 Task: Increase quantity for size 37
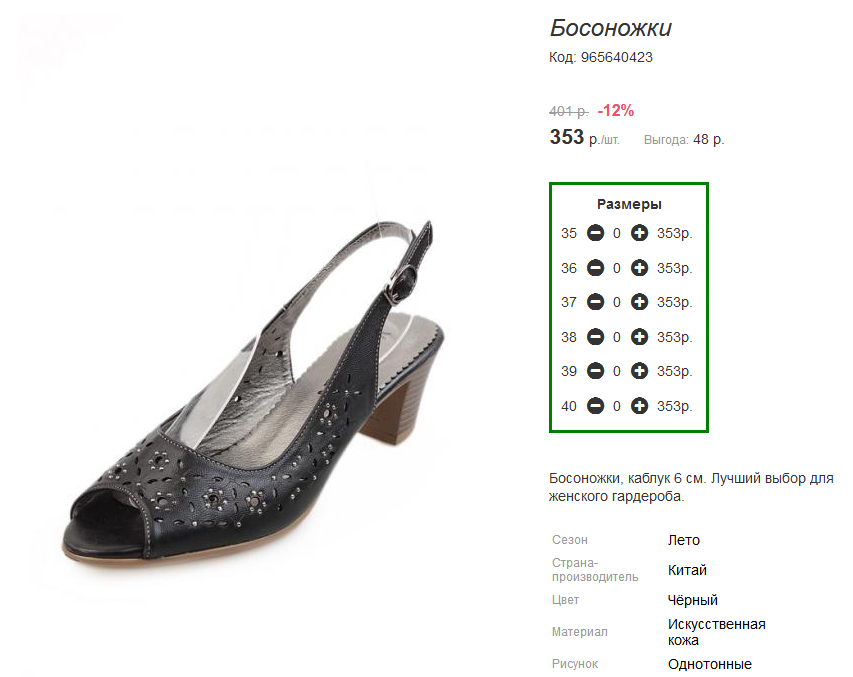coord(639,301)
